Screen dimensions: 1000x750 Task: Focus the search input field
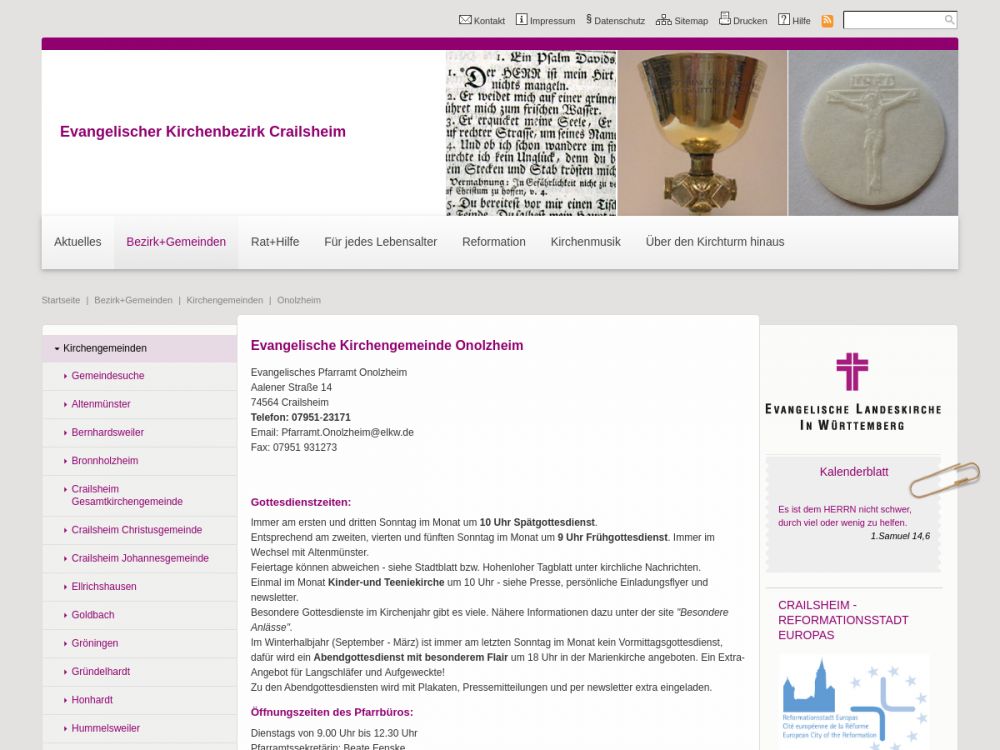click(x=892, y=20)
